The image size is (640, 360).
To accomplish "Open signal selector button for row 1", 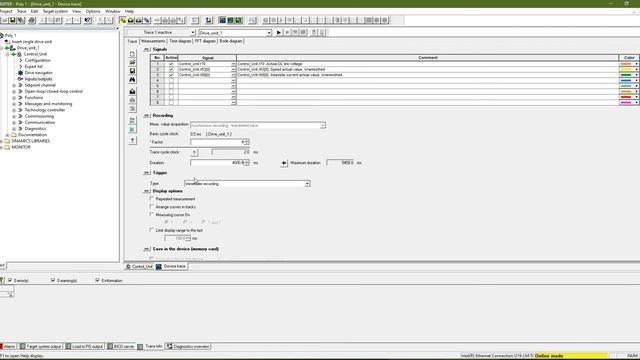I will 233,64.
